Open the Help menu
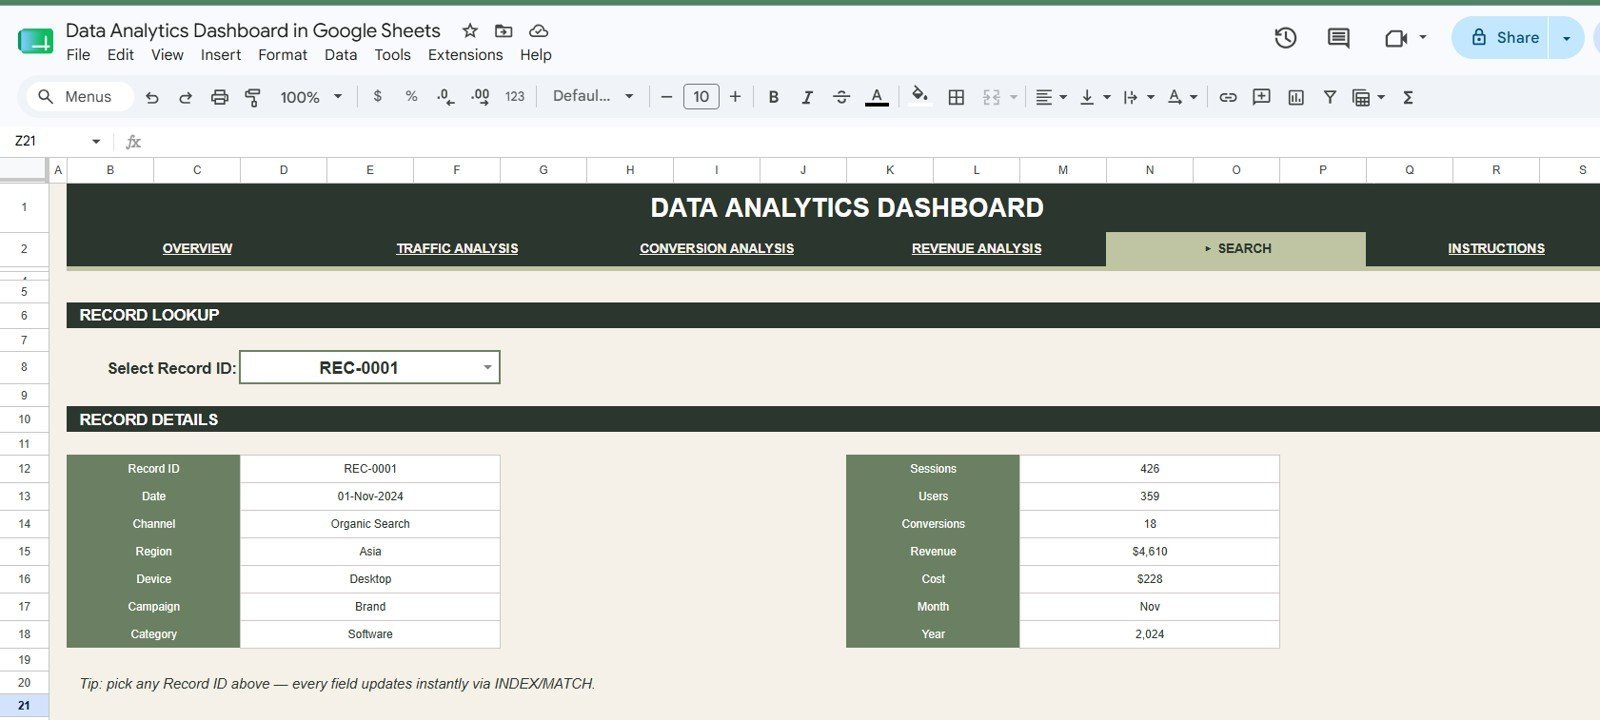 pos(536,55)
